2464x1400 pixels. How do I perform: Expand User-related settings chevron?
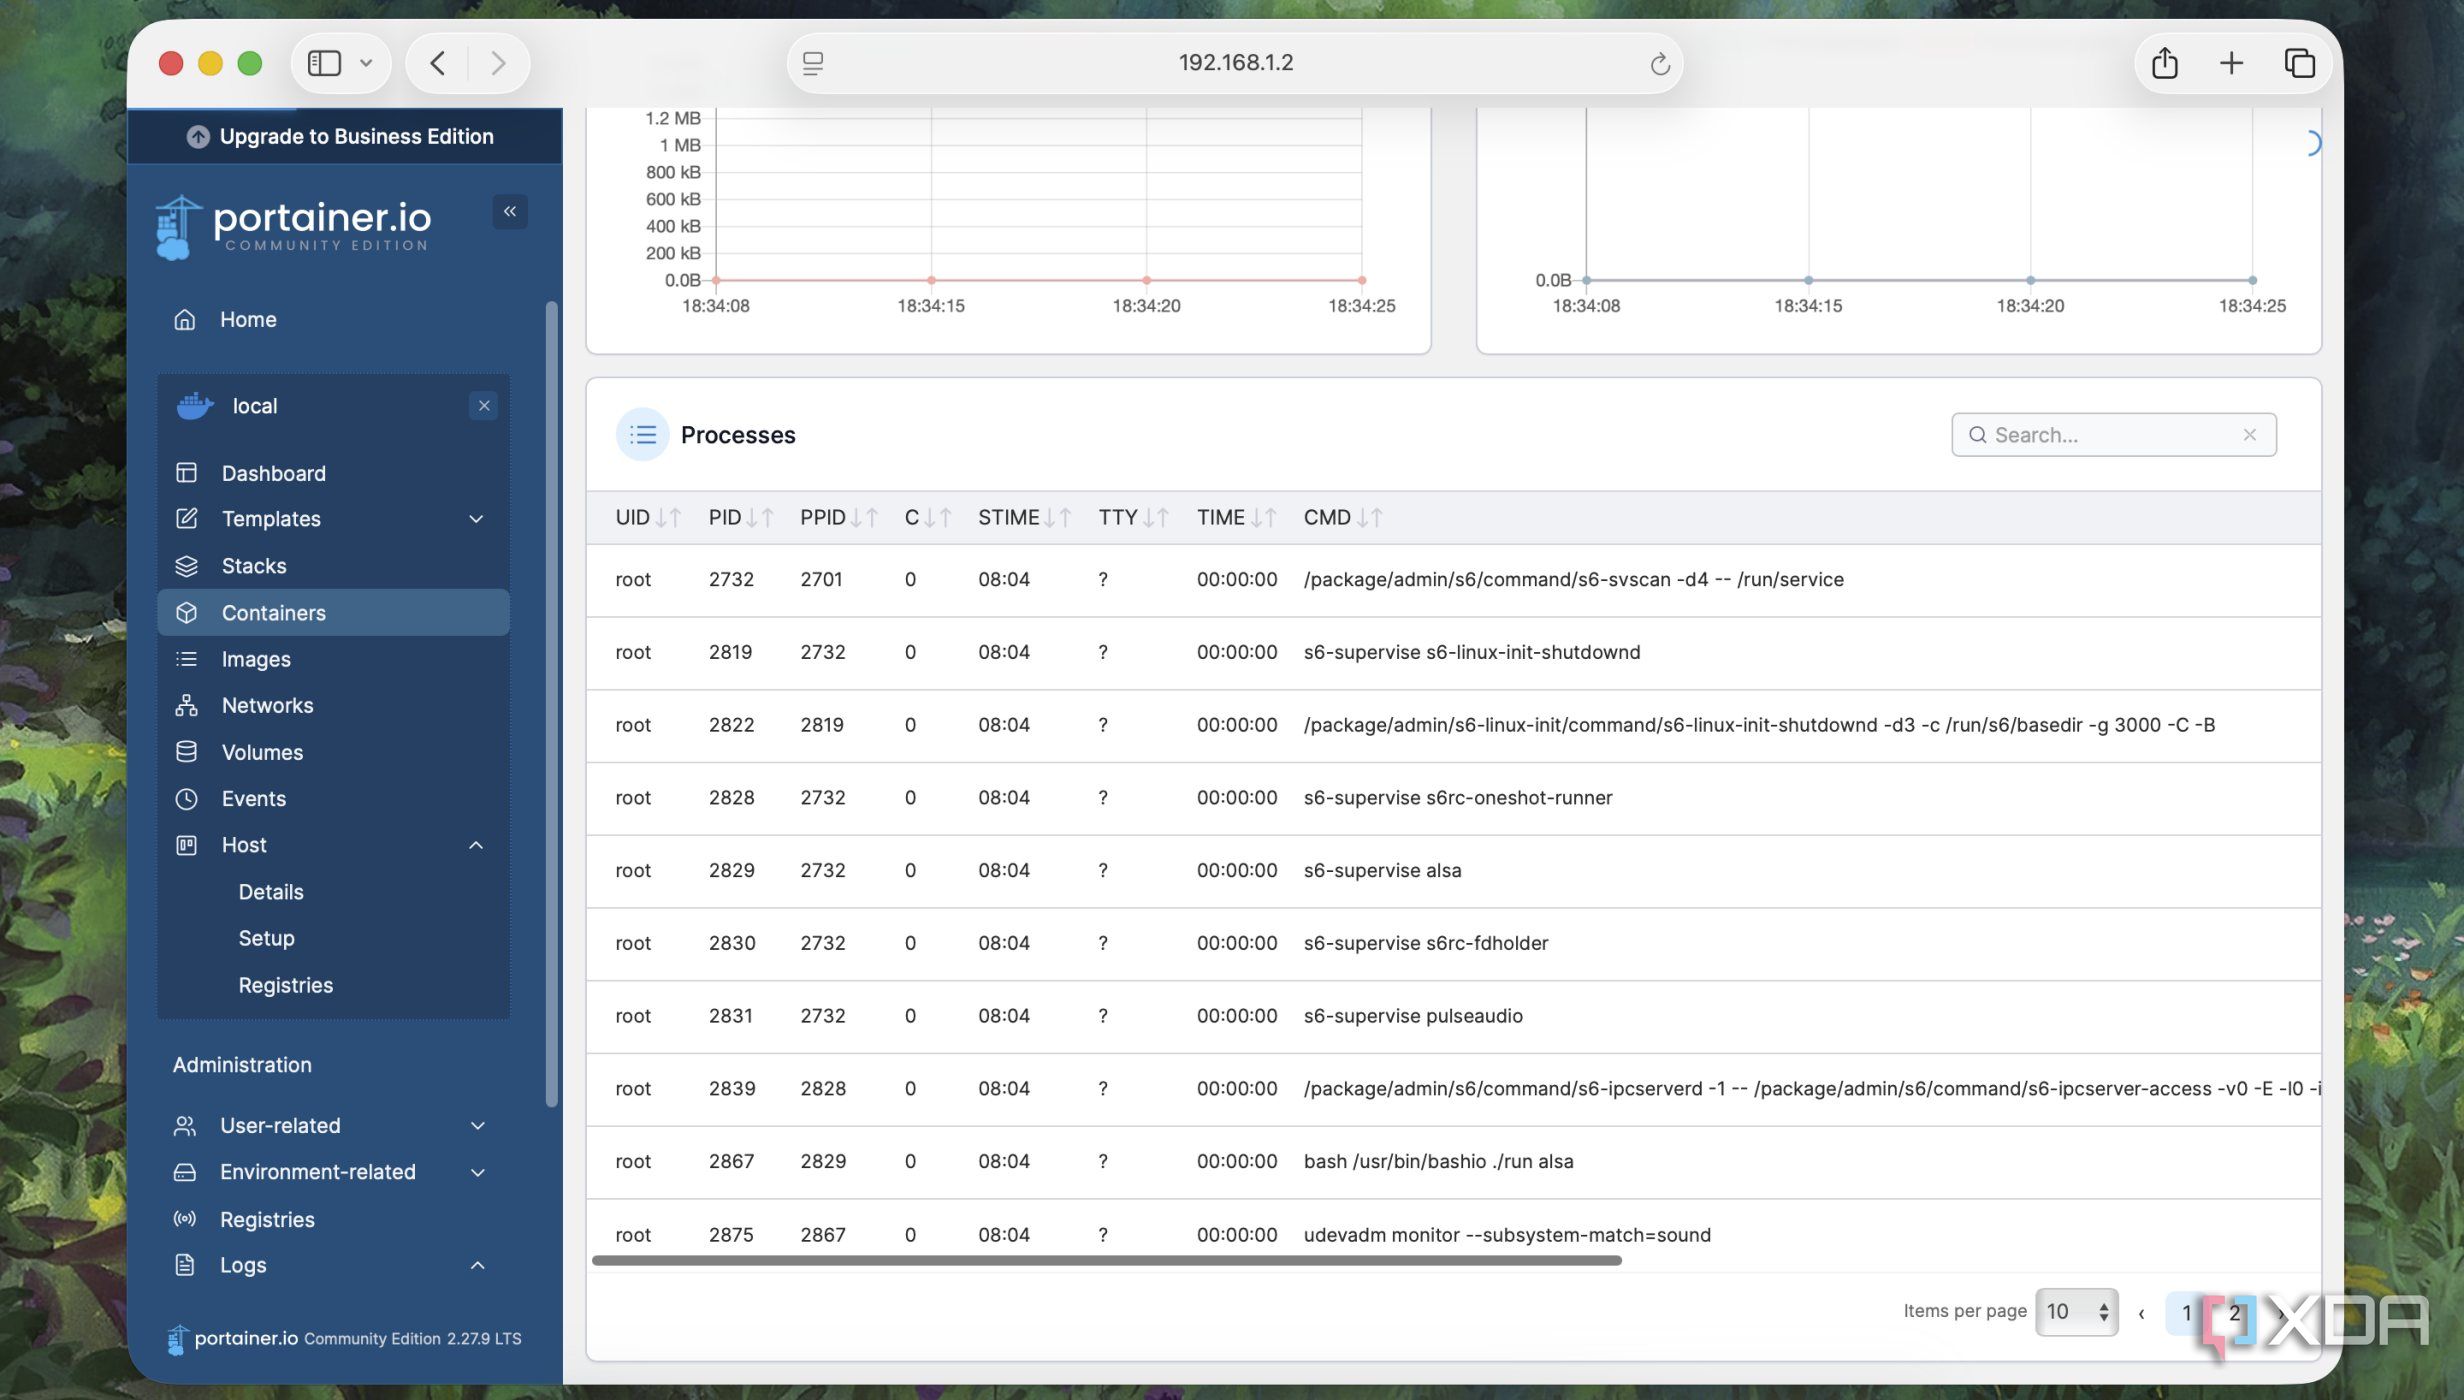tap(477, 1125)
